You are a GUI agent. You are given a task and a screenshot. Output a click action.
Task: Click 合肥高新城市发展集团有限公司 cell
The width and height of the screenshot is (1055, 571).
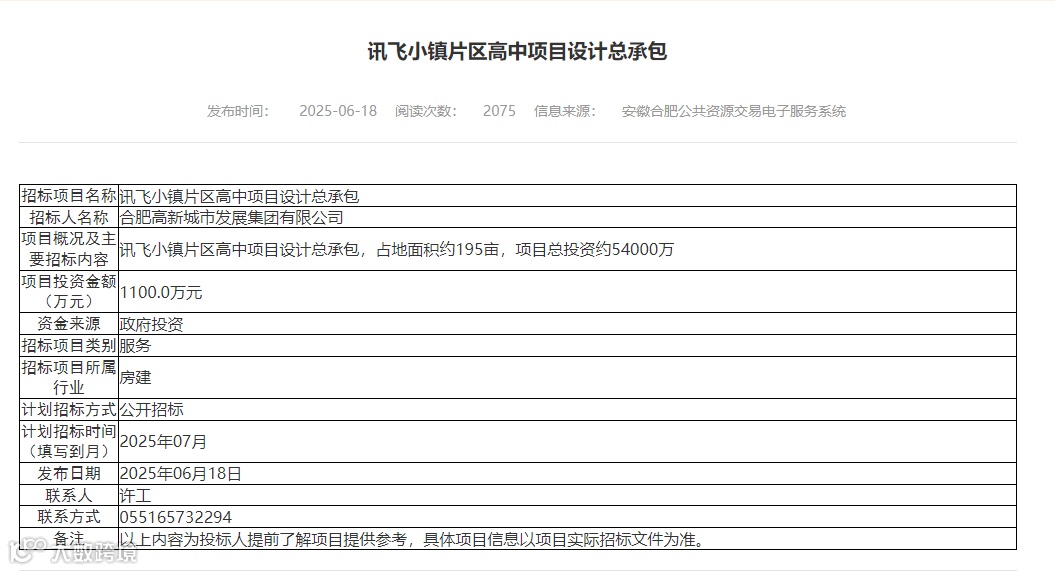coord(231,217)
